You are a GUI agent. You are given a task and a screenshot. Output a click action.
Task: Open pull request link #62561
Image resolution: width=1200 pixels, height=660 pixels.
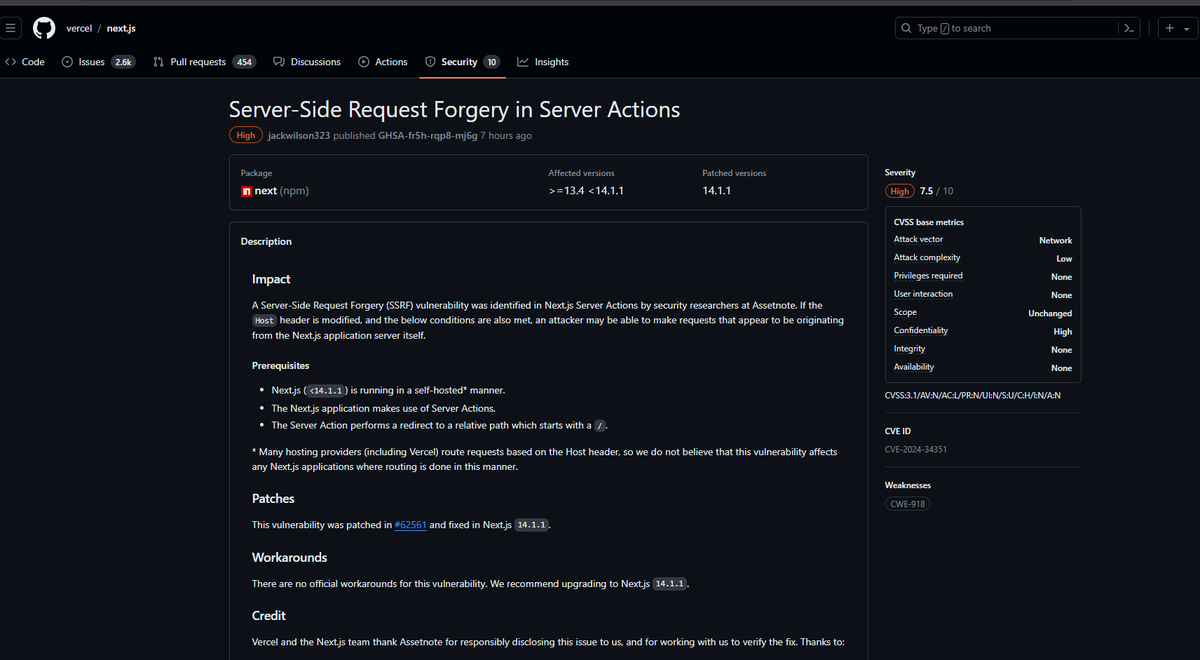click(x=411, y=525)
